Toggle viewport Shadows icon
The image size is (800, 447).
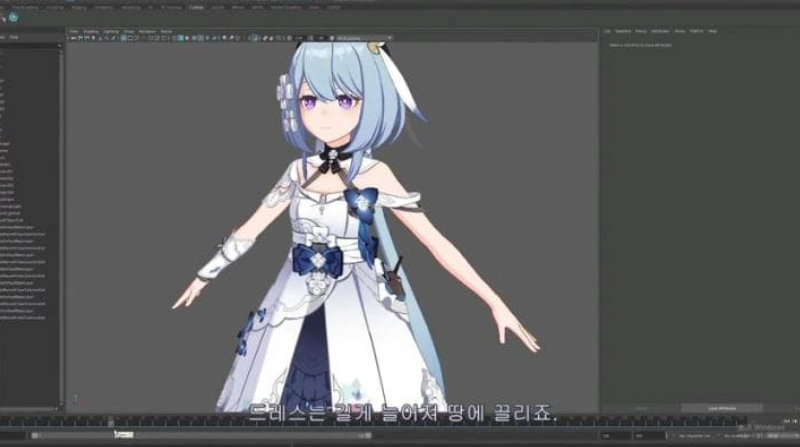(x=214, y=38)
